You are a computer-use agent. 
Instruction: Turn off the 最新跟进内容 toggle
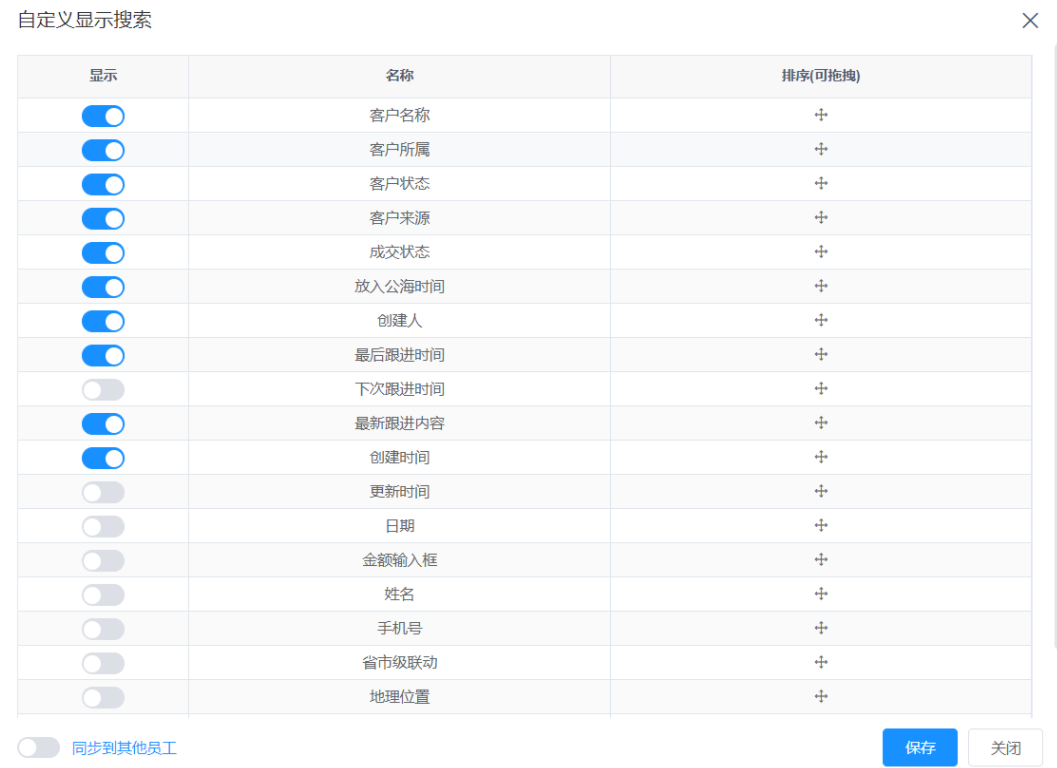click(x=103, y=423)
